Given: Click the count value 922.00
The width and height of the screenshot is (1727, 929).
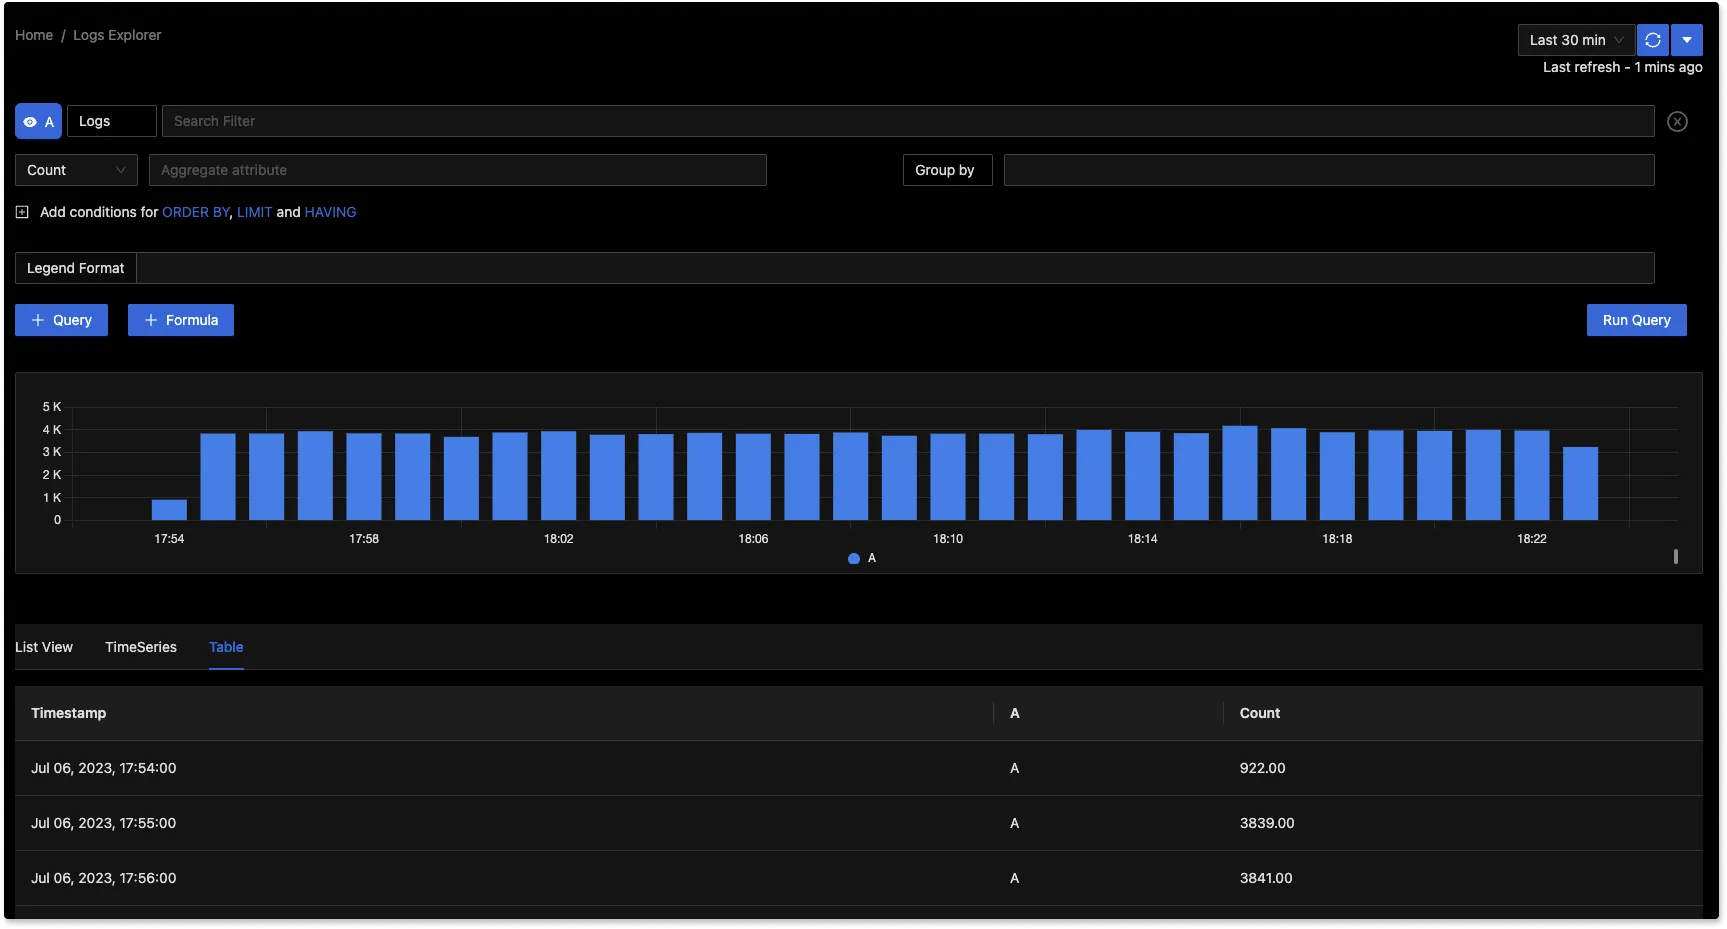Looking at the screenshot, I should [x=1262, y=768].
